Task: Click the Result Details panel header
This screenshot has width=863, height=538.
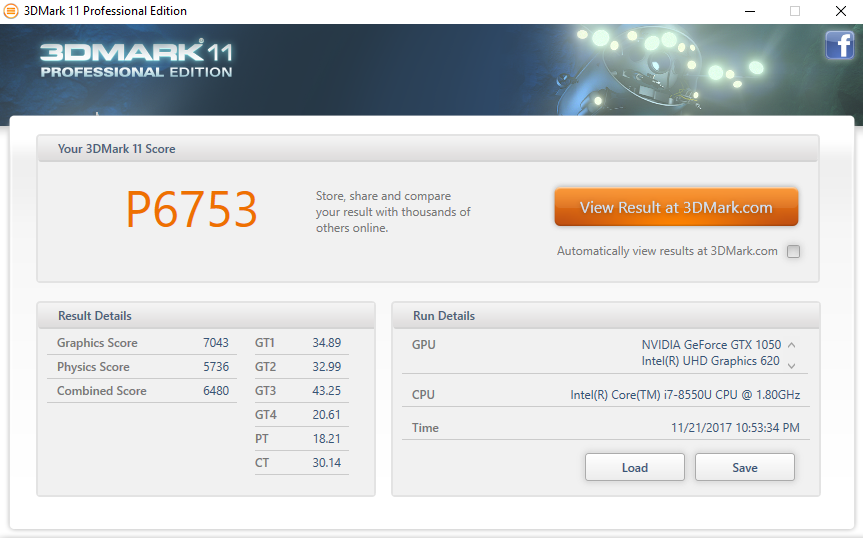Action: [x=95, y=316]
